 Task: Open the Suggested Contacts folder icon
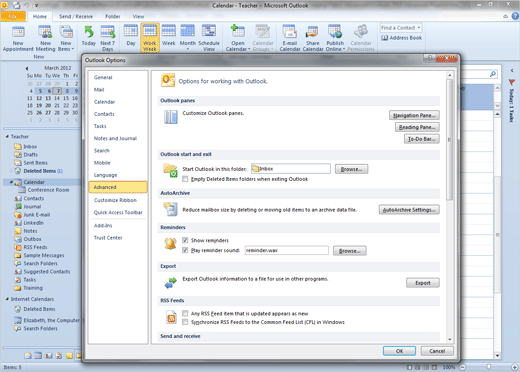click(x=18, y=272)
